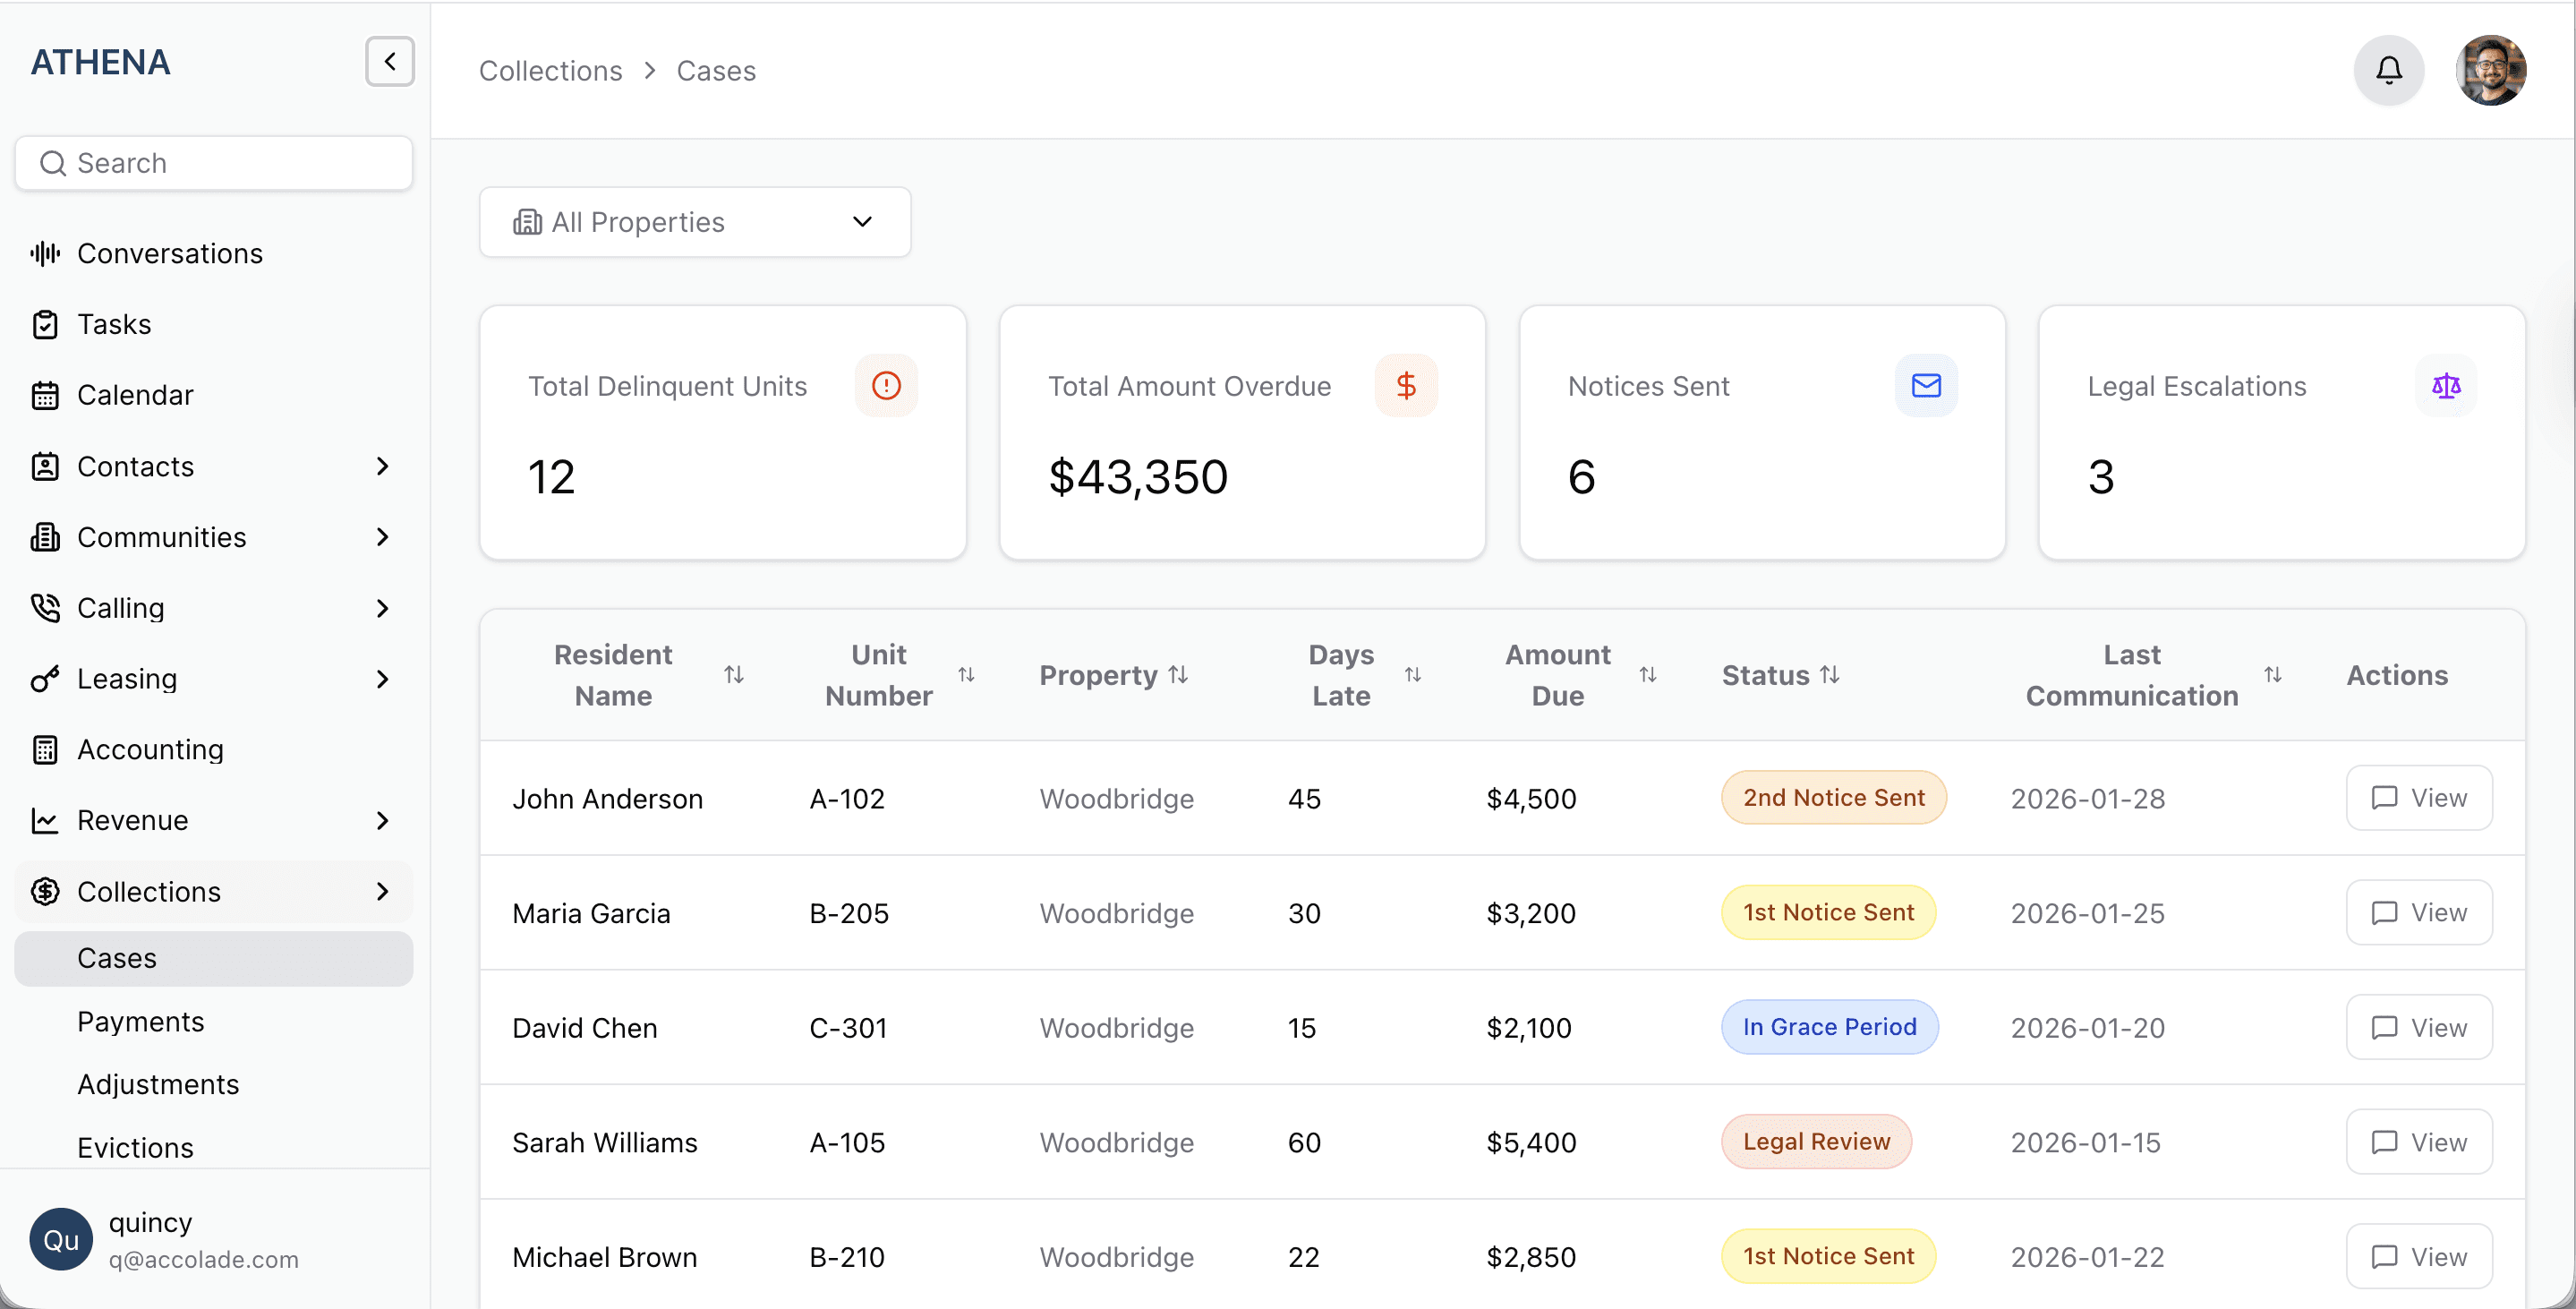This screenshot has height=1309, width=2576.
Task: Click Sarah Williams' Legal Review status badge
Action: point(1815,1142)
